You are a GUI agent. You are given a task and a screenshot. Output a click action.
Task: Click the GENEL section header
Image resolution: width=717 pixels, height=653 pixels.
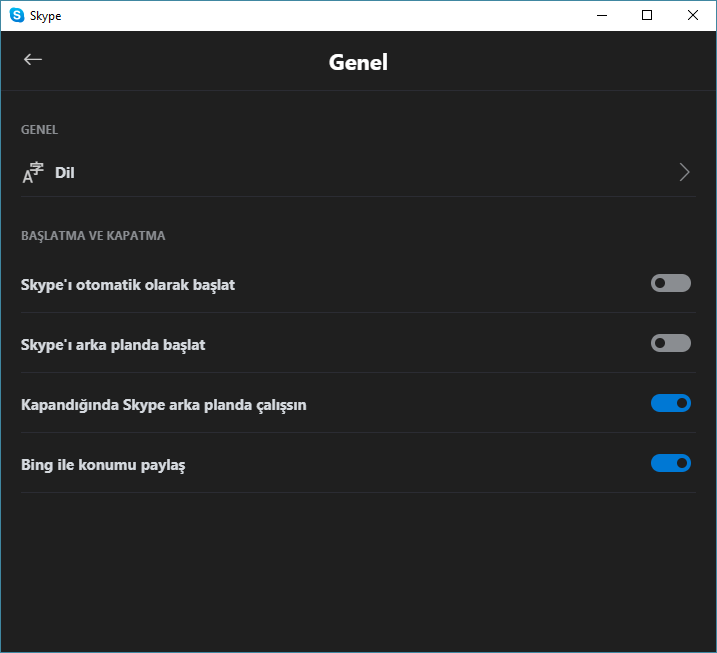pos(39,130)
